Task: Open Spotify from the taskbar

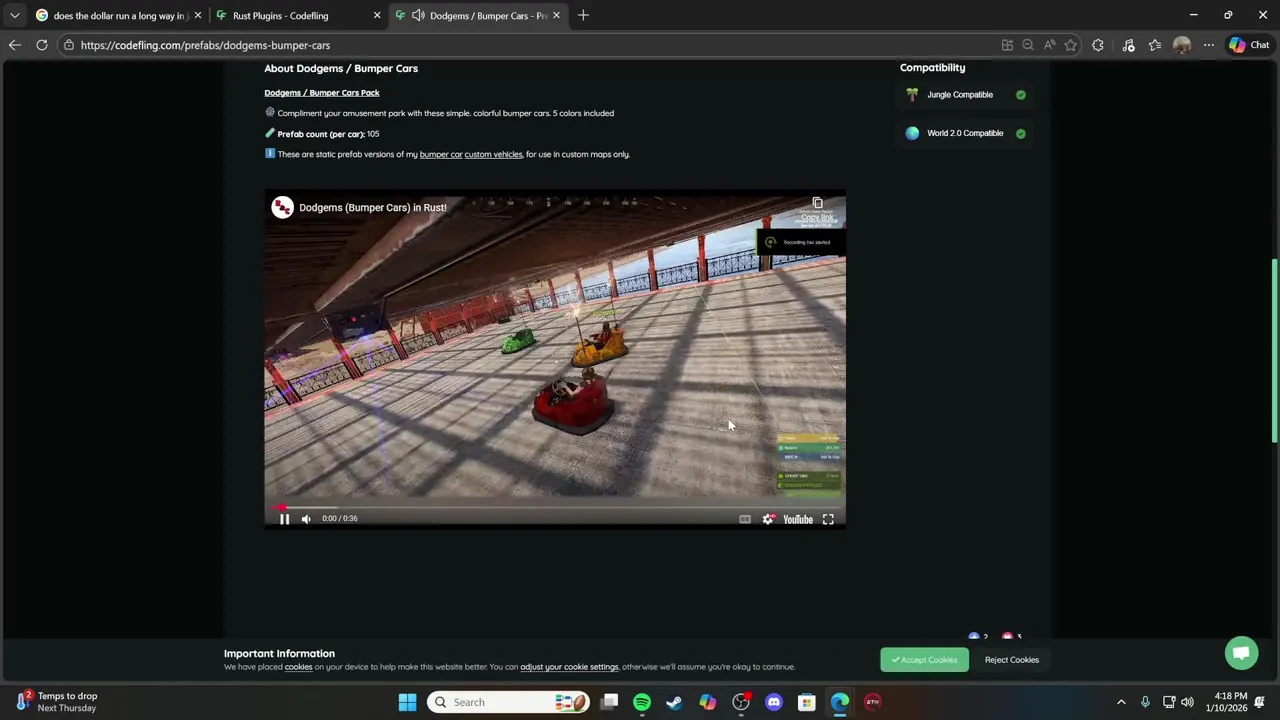Action: [x=642, y=702]
